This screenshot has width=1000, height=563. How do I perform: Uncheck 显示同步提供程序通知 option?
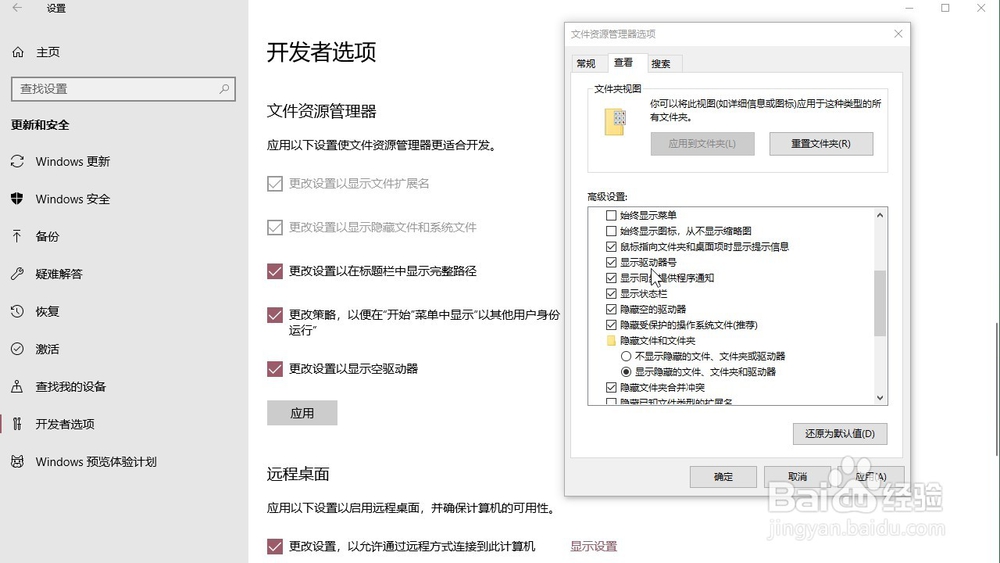[611, 278]
